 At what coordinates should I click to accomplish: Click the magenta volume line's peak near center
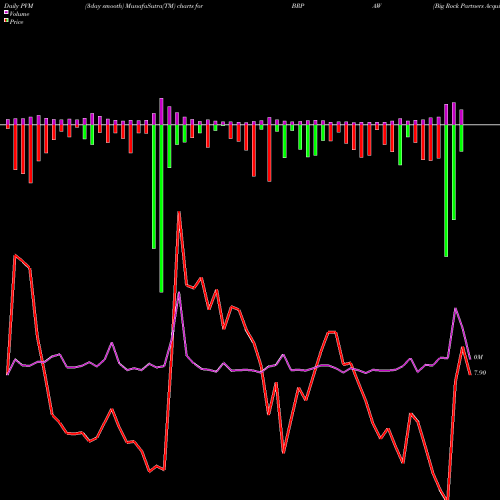pos(179,293)
